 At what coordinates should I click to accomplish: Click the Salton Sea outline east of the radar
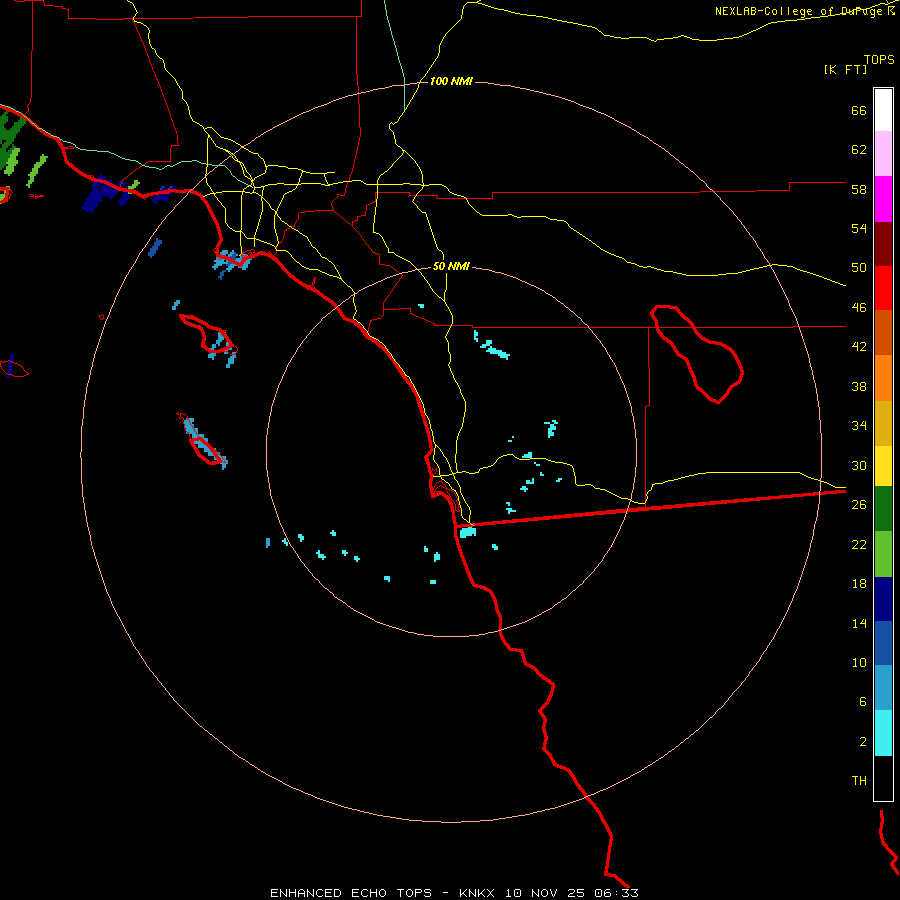click(697, 354)
